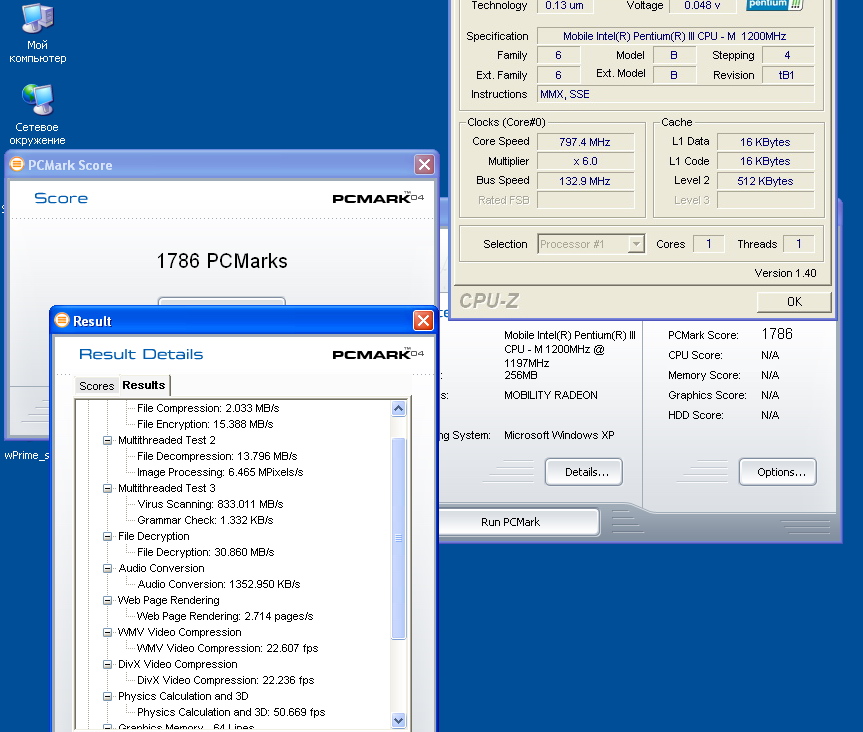Close the Result window
Image resolution: width=863 pixels, height=732 pixels.
click(423, 320)
